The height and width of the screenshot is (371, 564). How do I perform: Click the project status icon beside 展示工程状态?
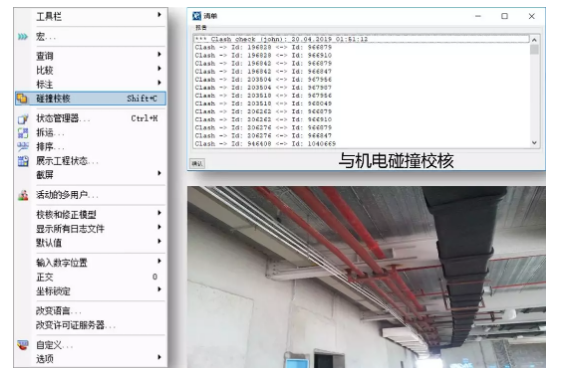click(x=23, y=161)
